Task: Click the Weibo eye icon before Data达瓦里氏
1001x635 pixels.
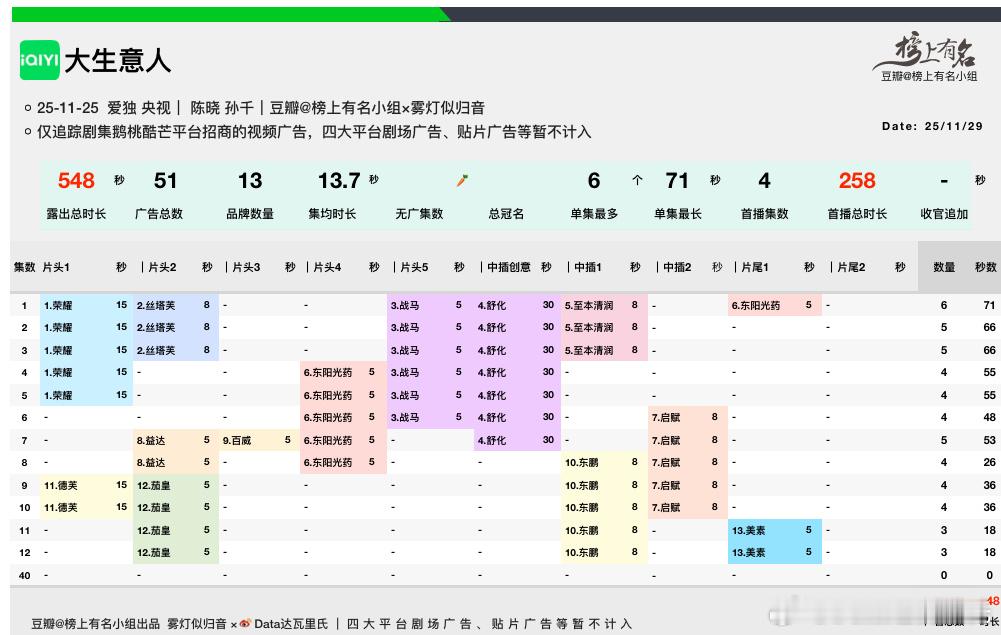Action: (245, 624)
